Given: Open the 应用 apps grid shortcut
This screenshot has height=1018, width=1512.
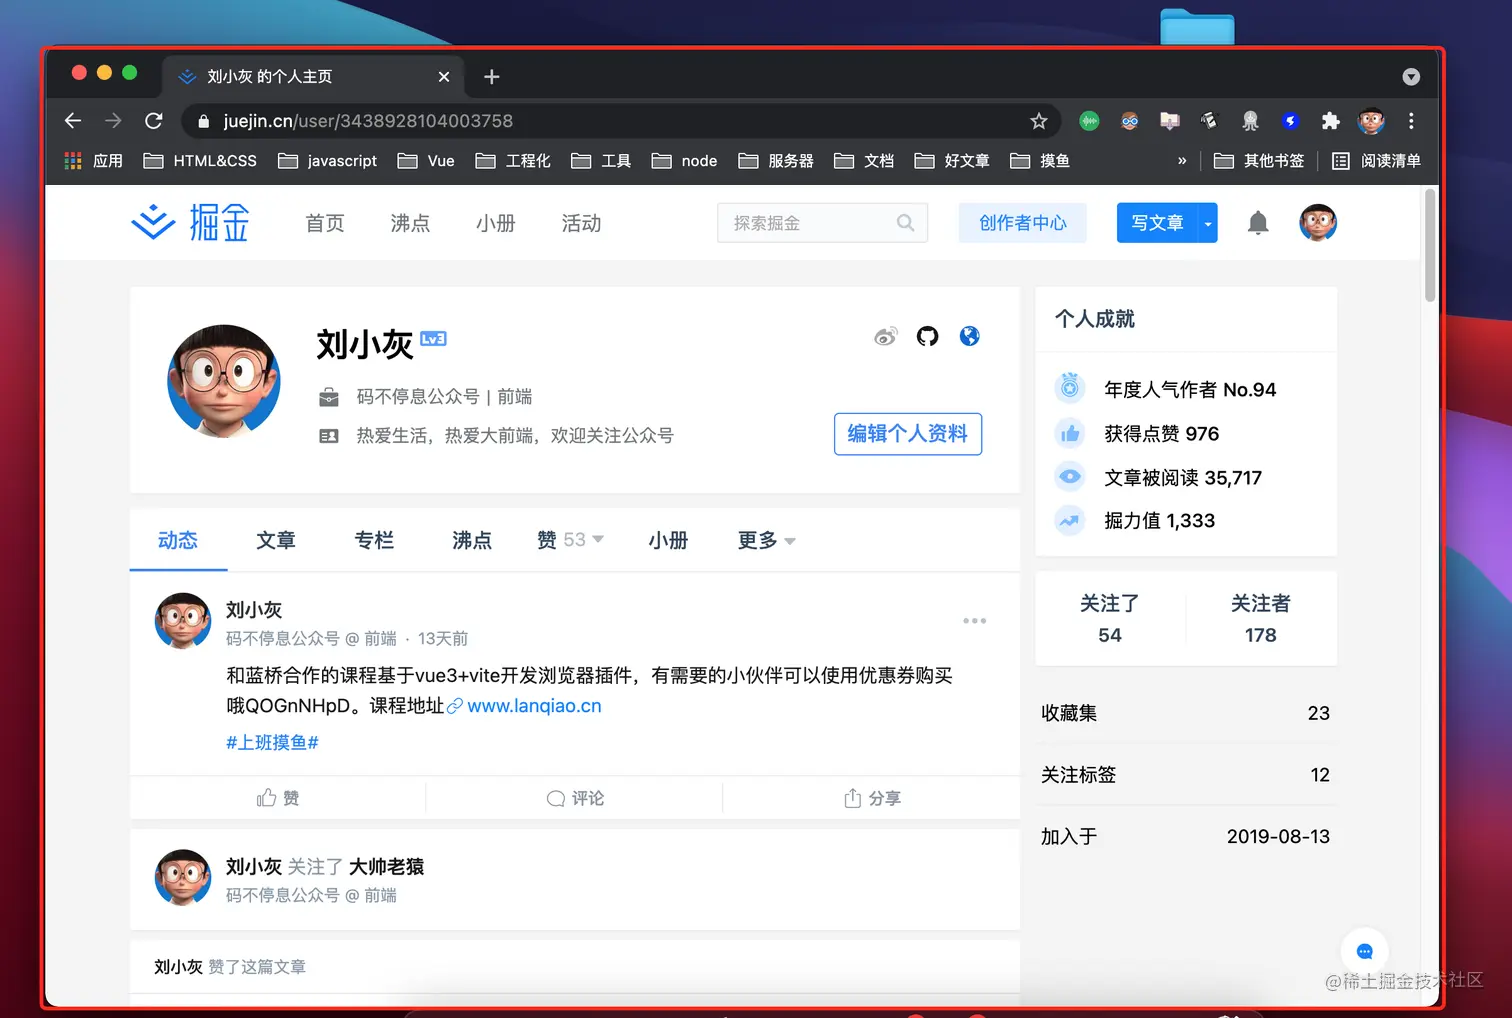Looking at the screenshot, I should coord(93,161).
